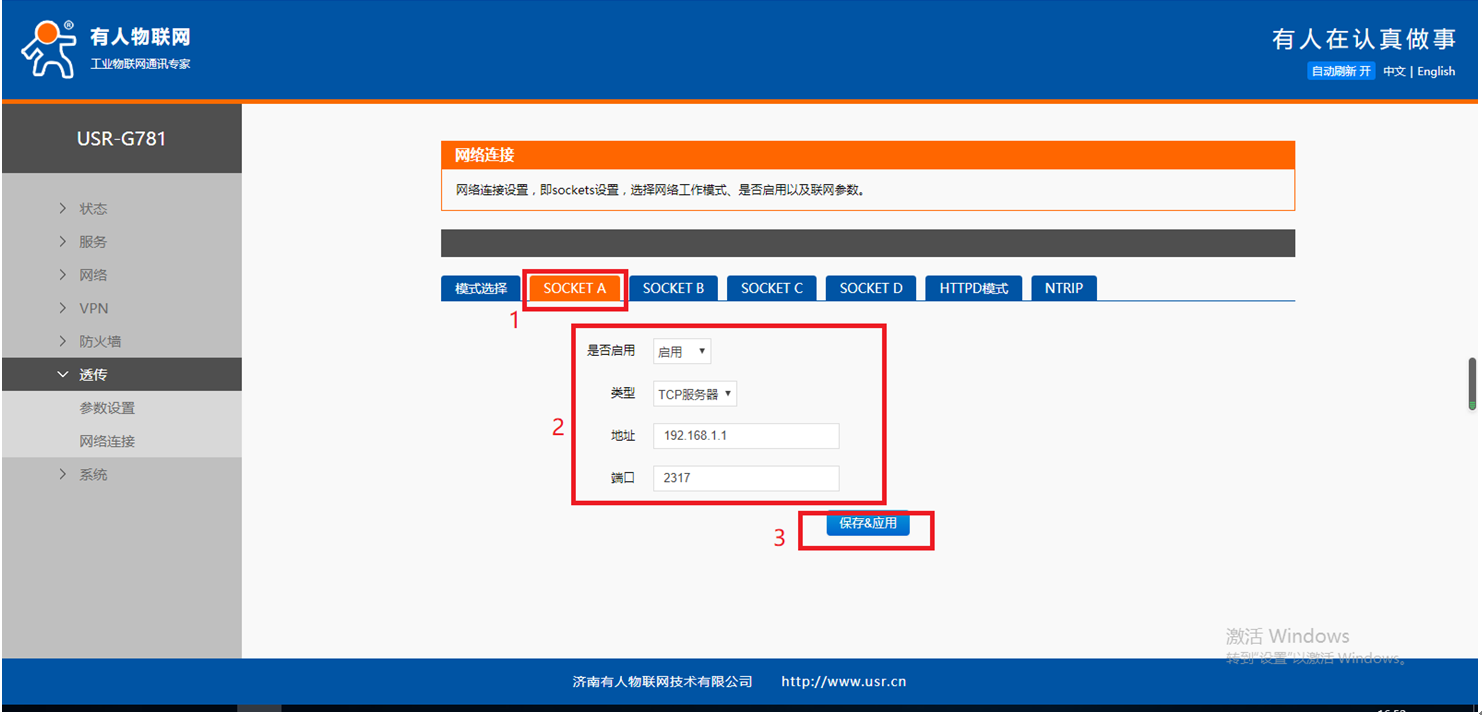This screenshot has height=715, width=1482.
Task: Click the 端口 input field
Action: click(x=746, y=478)
